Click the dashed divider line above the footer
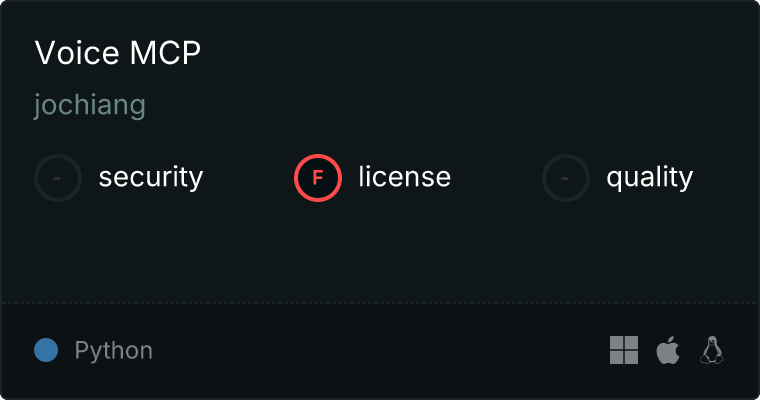 pyautogui.click(x=380, y=303)
